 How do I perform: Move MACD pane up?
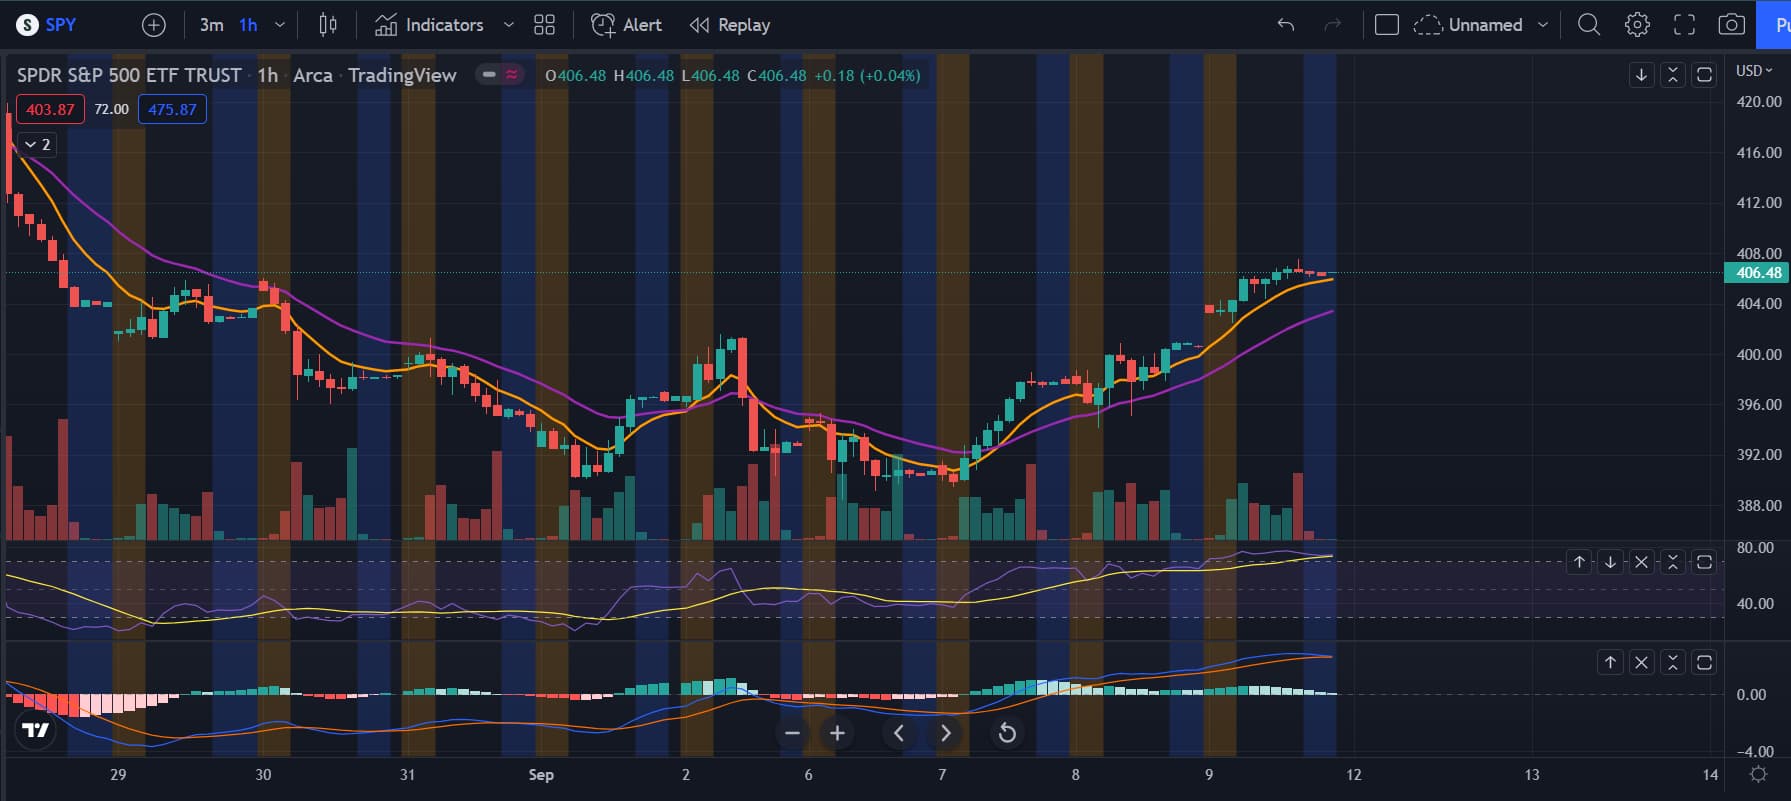click(1610, 662)
